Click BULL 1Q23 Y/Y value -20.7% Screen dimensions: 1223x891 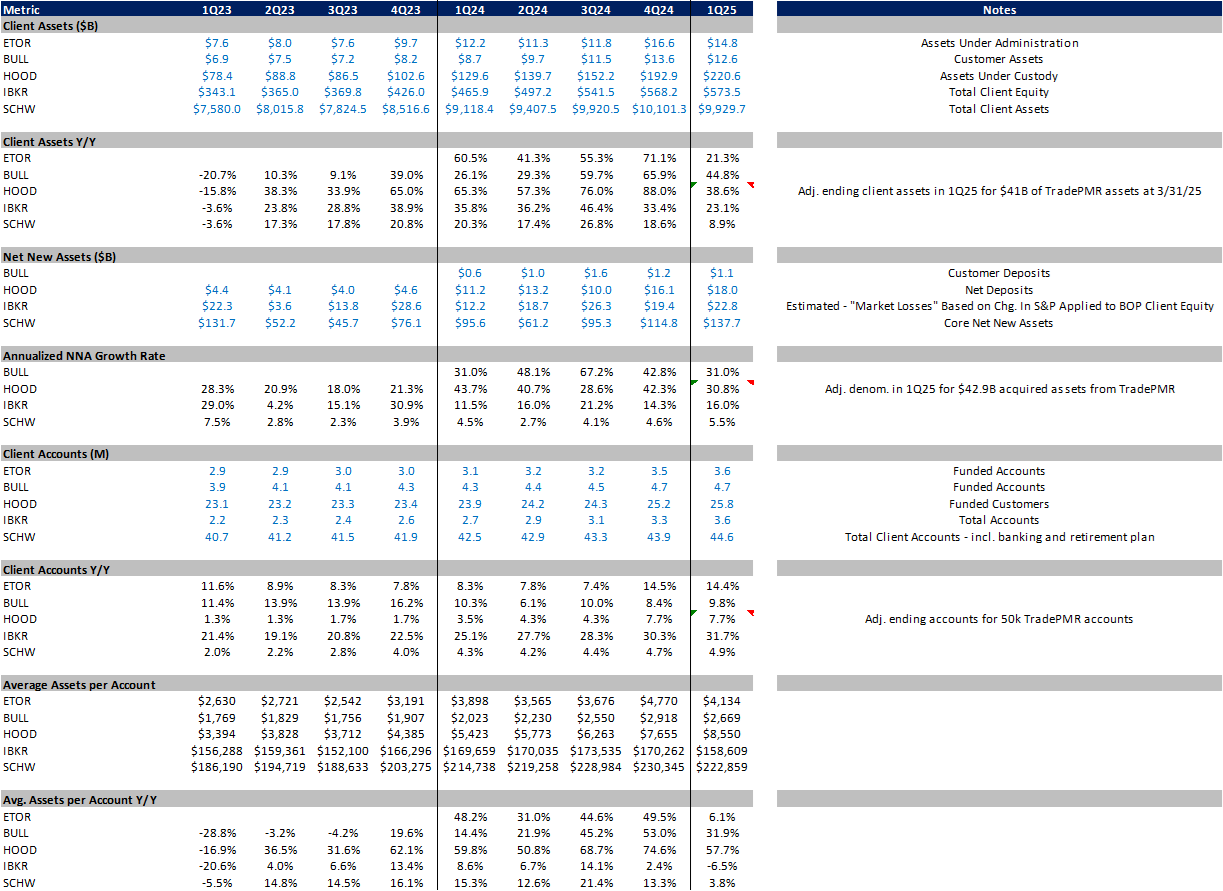click(x=216, y=174)
